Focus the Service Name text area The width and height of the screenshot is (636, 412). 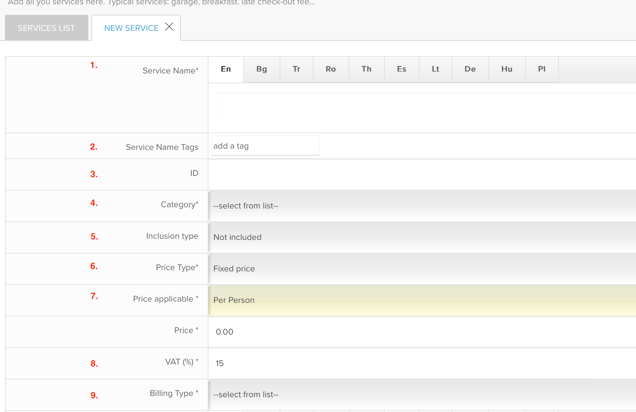point(426,107)
